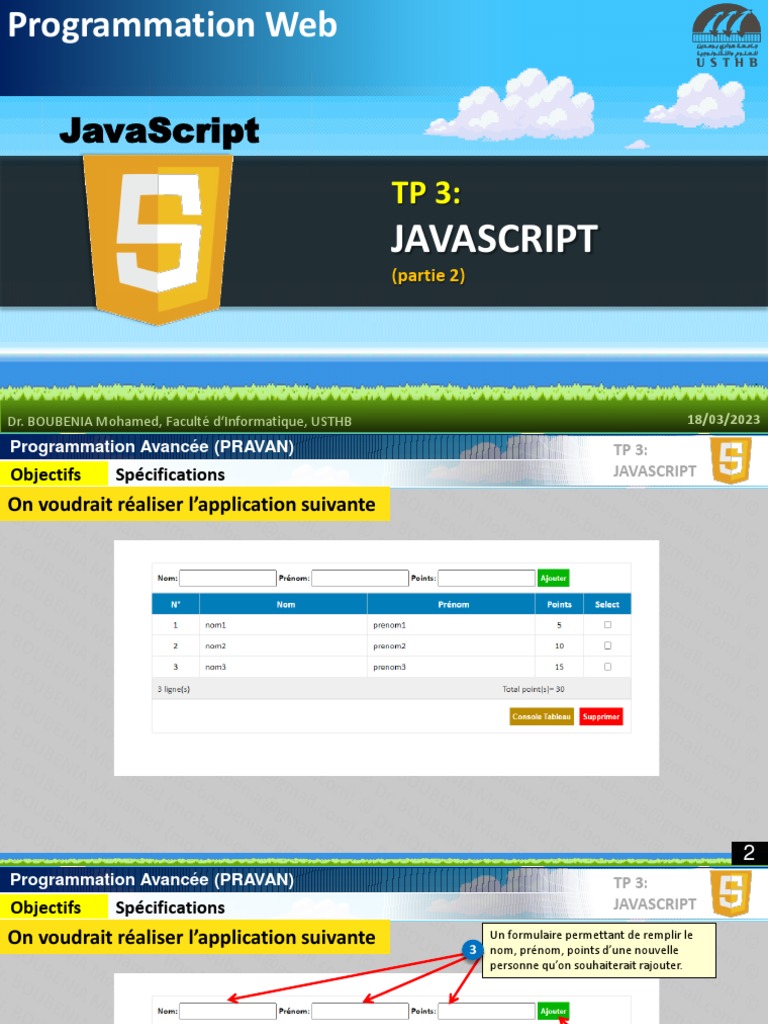Click the large JavaScript shield logo on title slide
Screen dimensions: 768x1024
[158, 238]
